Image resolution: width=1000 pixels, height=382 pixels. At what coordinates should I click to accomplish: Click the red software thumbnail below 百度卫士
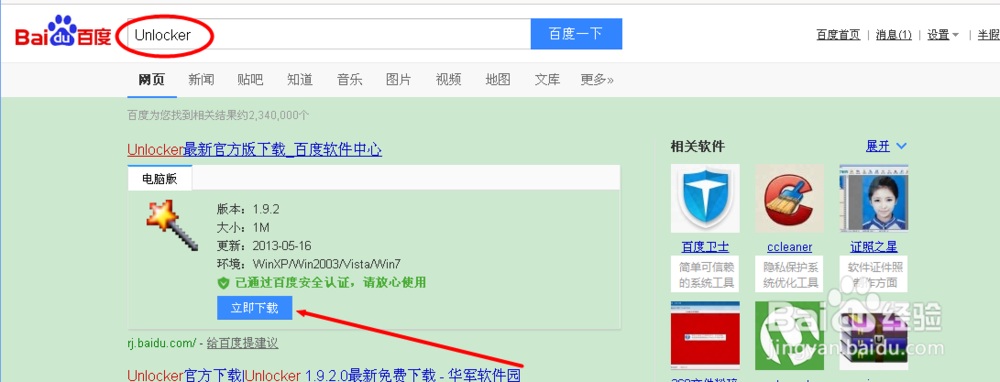coord(705,336)
